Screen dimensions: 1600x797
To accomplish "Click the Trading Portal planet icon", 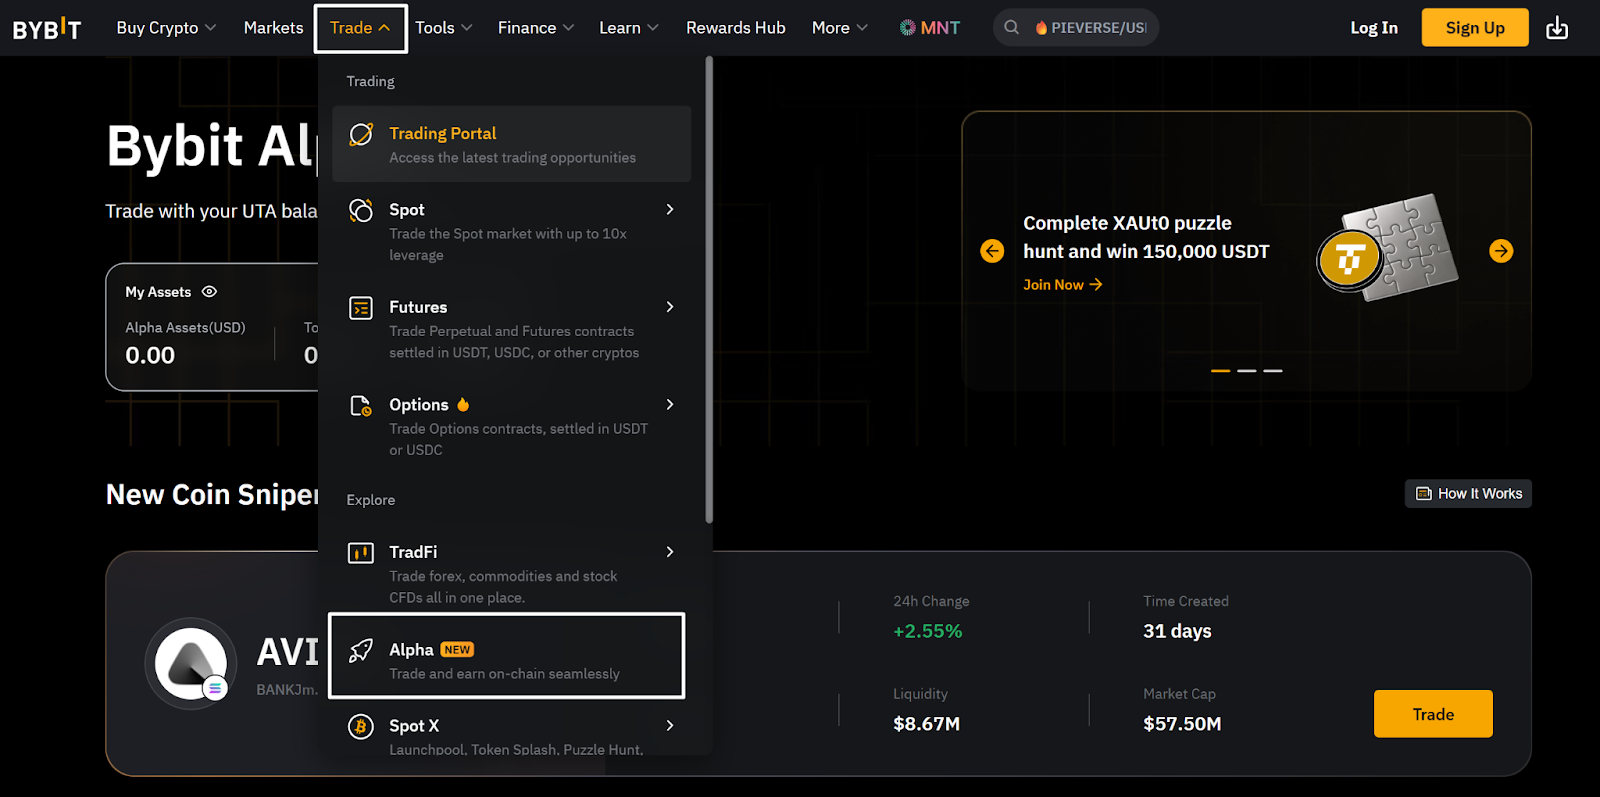I will [x=361, y=134].
